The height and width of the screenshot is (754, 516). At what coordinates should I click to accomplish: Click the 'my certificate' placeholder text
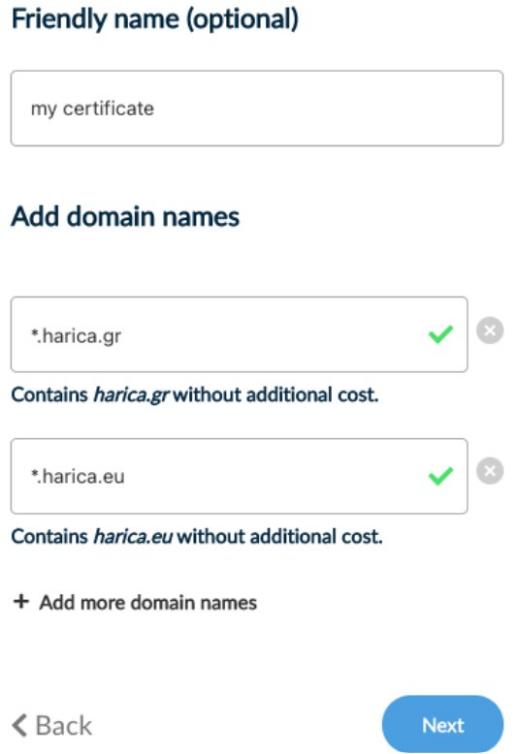[x=92, y=109]
